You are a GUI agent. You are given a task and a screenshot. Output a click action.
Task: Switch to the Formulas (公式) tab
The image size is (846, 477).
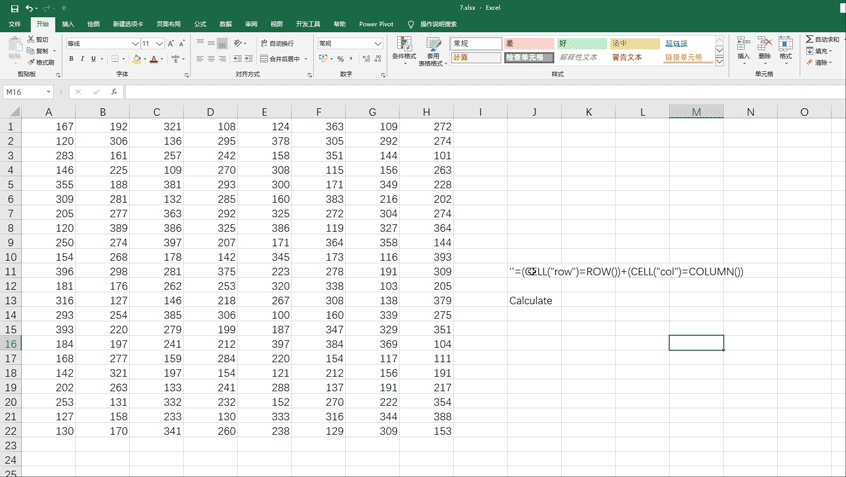200,24
